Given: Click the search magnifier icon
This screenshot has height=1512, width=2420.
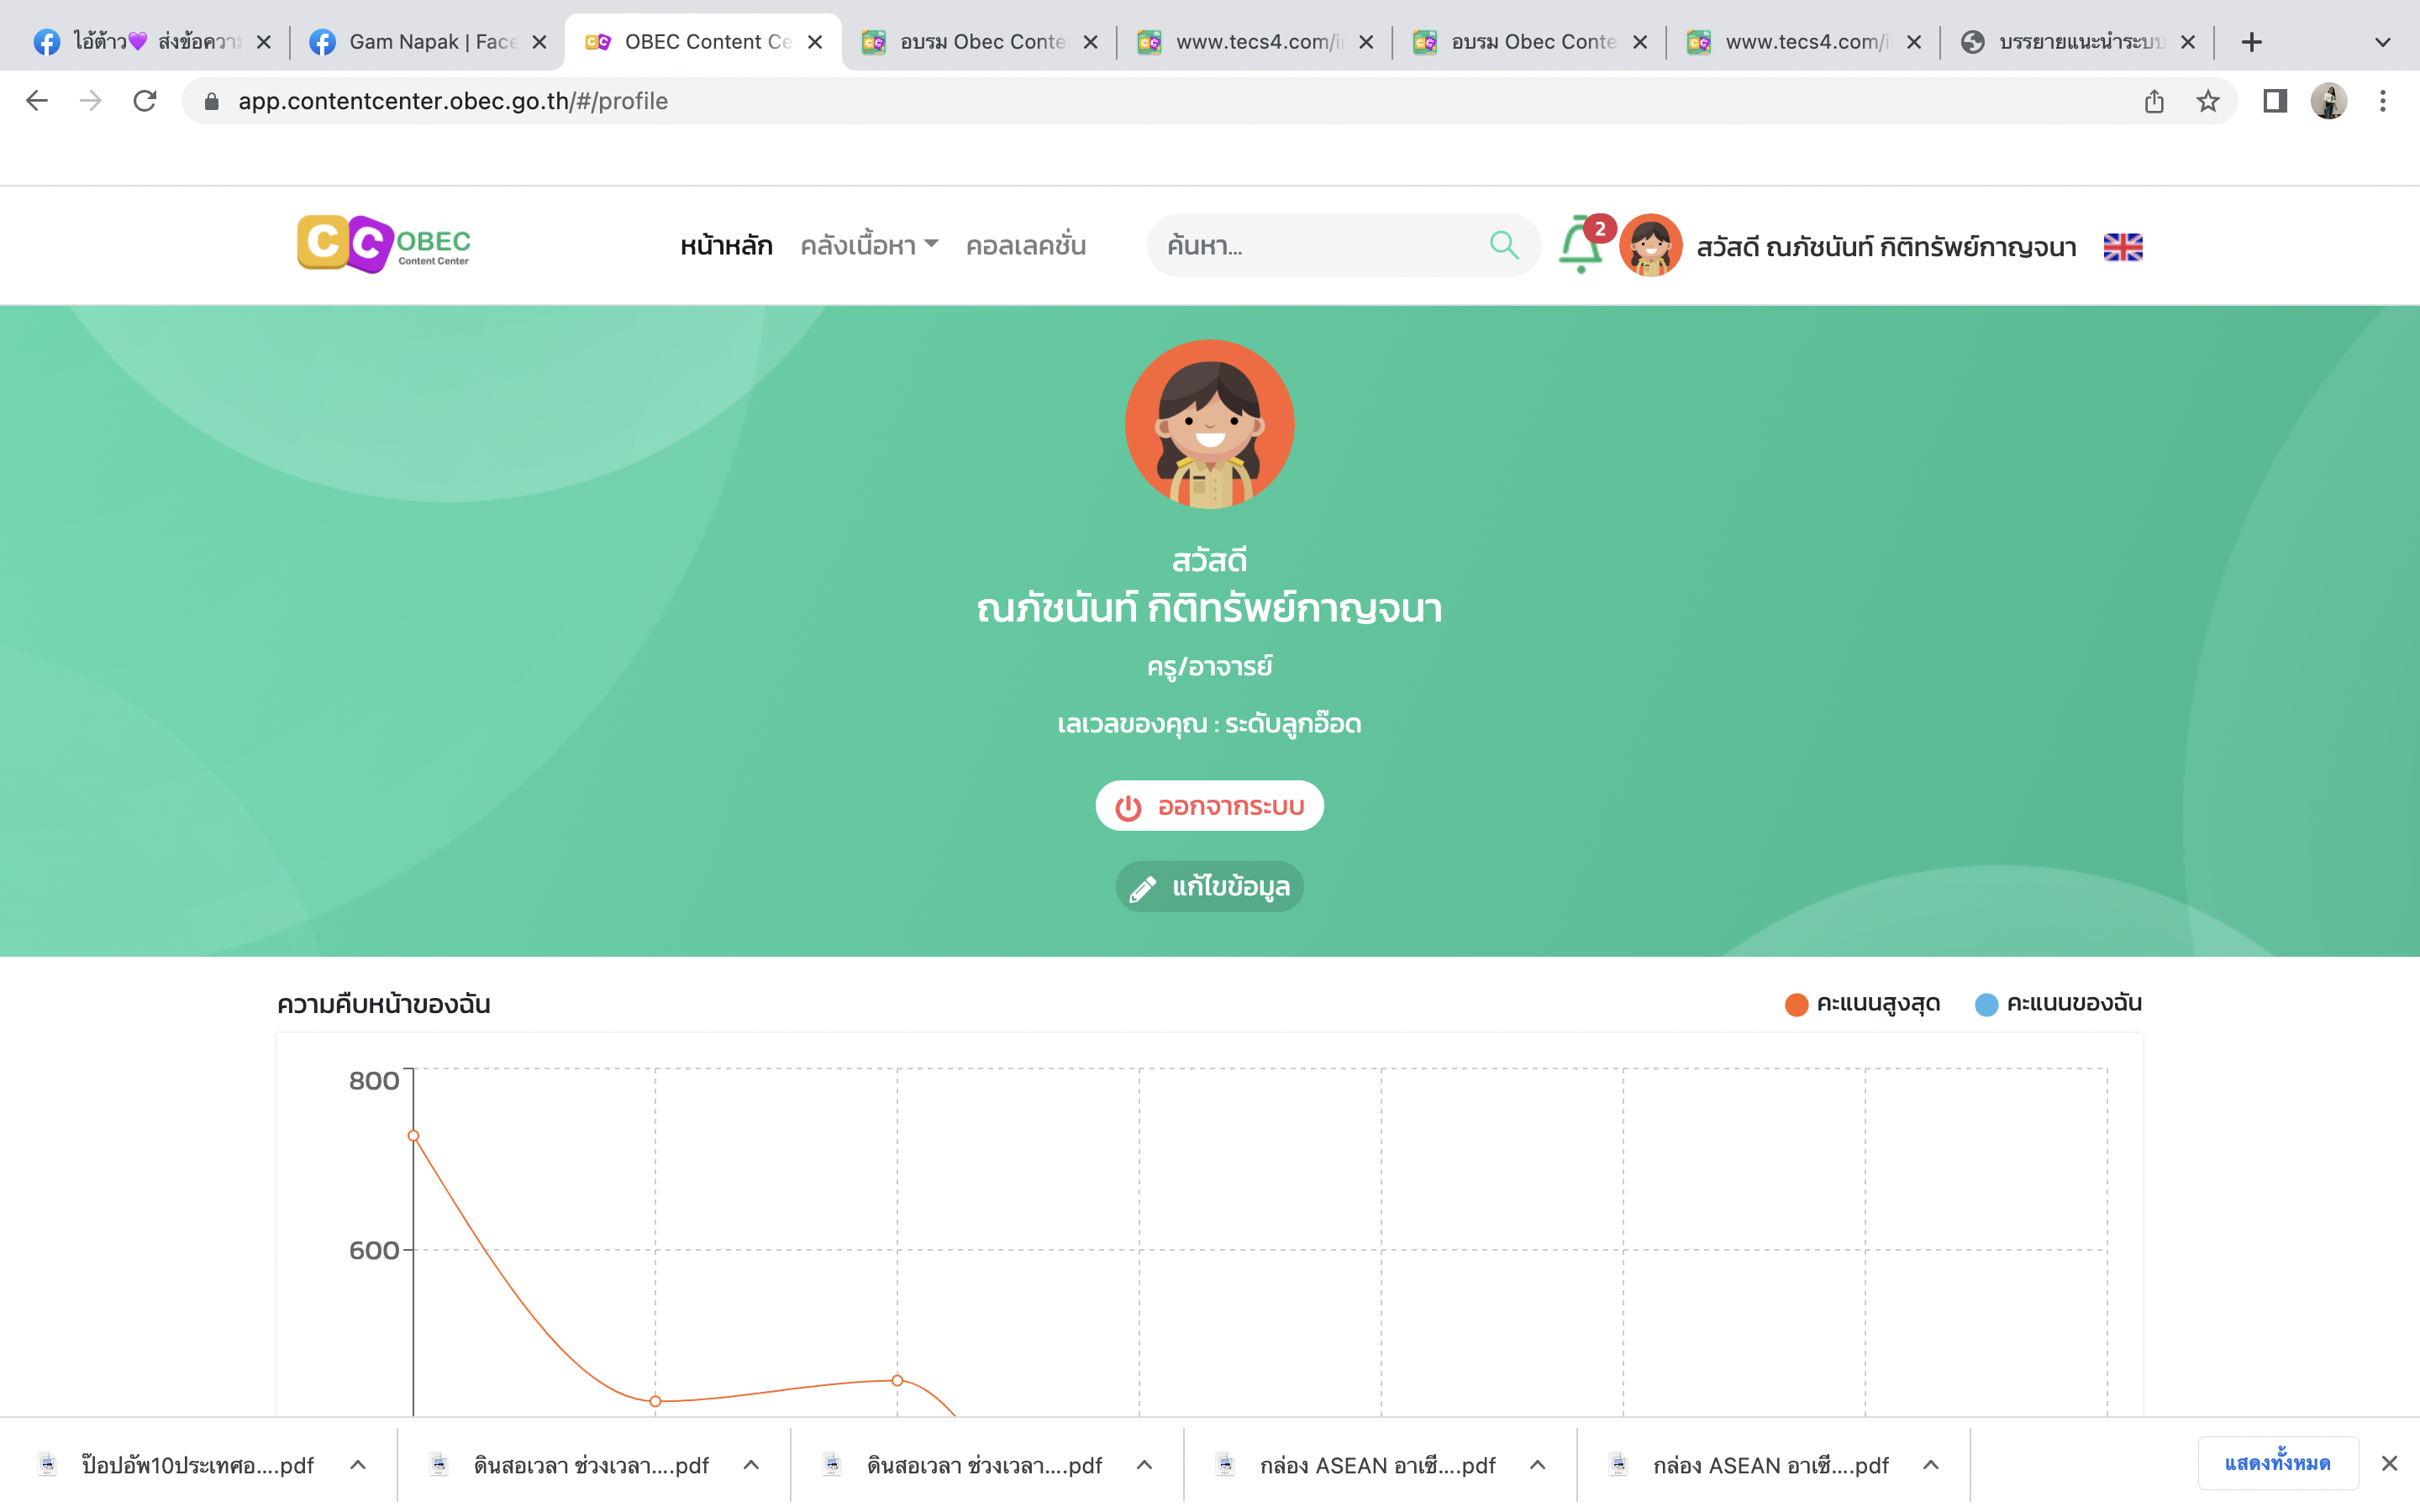Looking at the screenshot, I should click(1503, 245).
